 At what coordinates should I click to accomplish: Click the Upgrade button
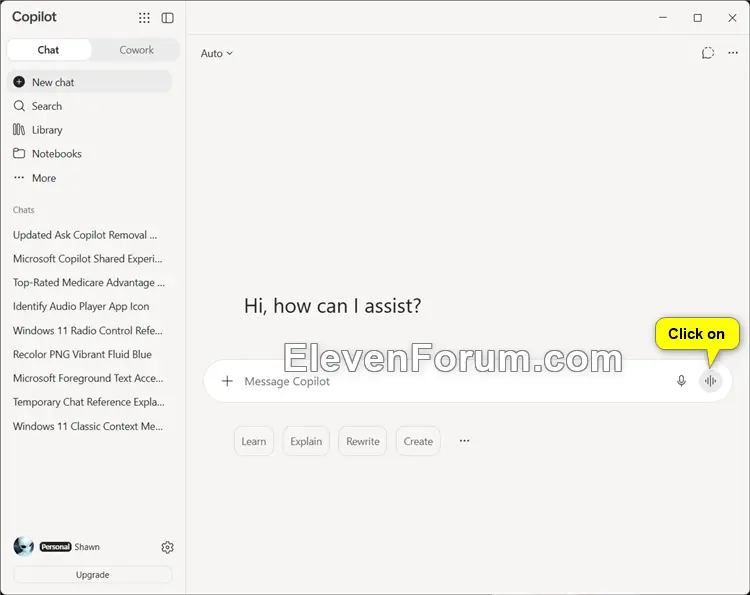(92, 574)
